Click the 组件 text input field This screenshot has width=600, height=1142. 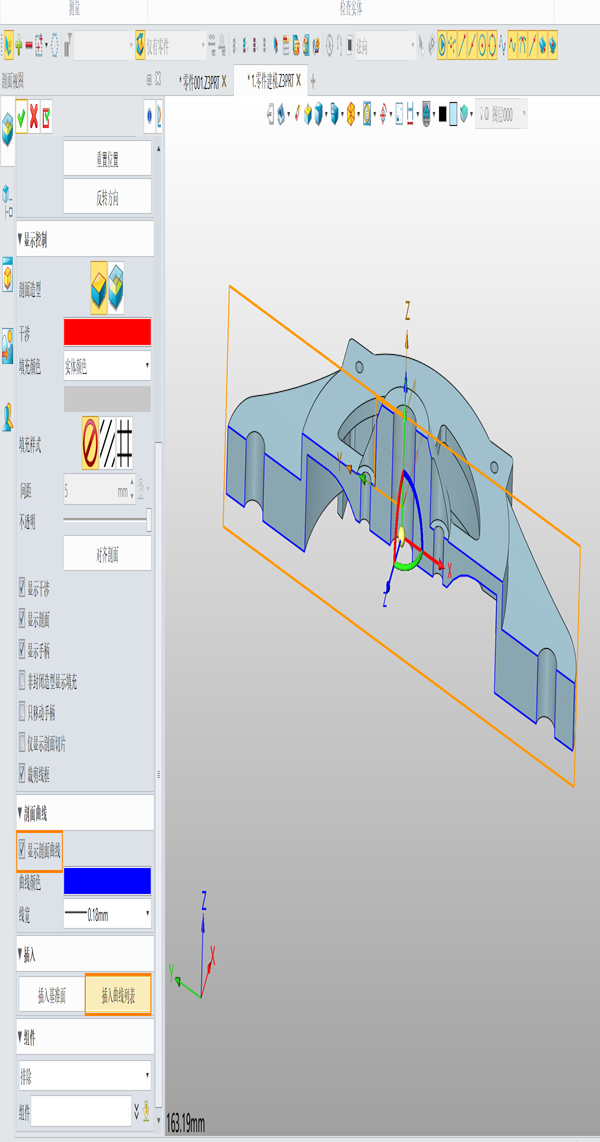81,1111
